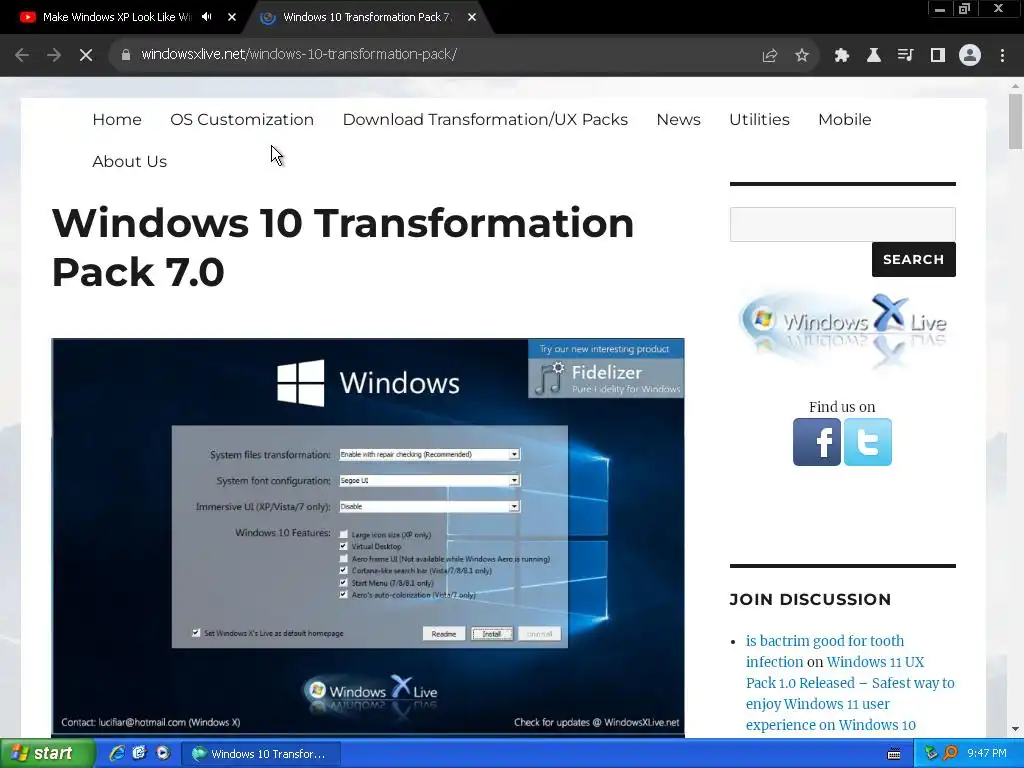Viewport: 1024px width, 768px height.
Task: Open the share page icon
Action: tap(770, 56)
